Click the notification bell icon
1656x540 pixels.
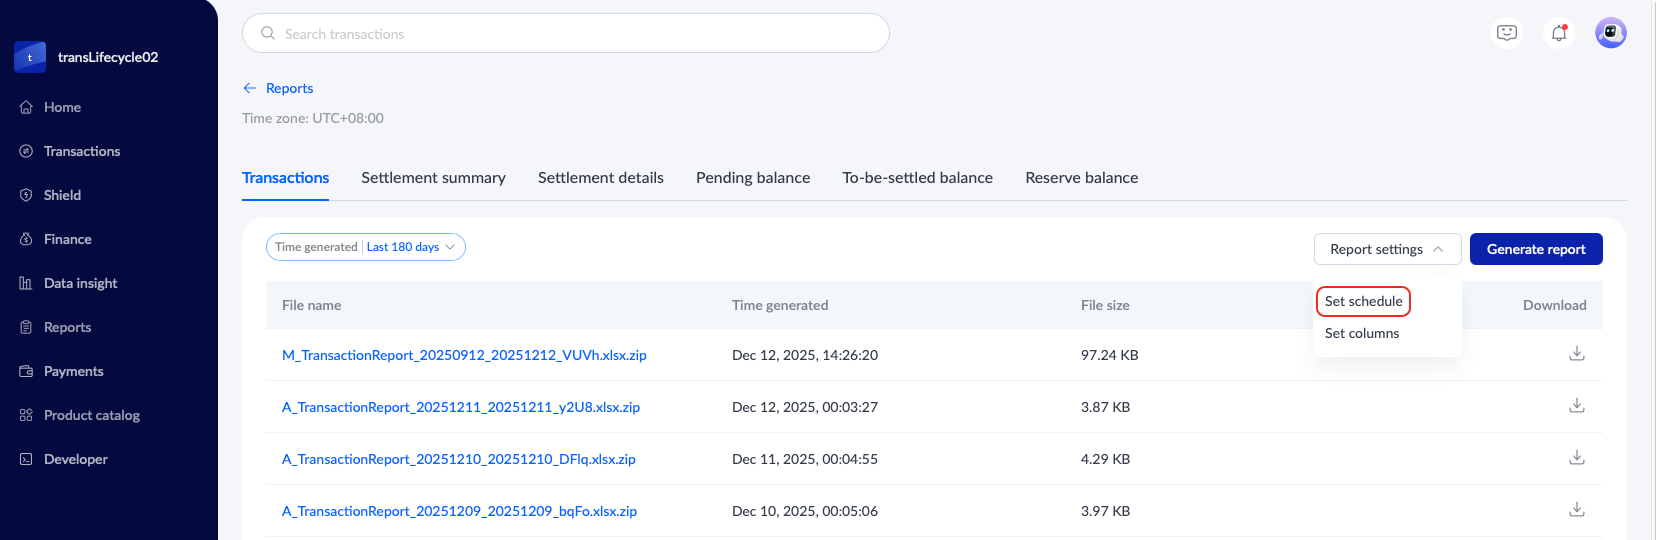1558,33
